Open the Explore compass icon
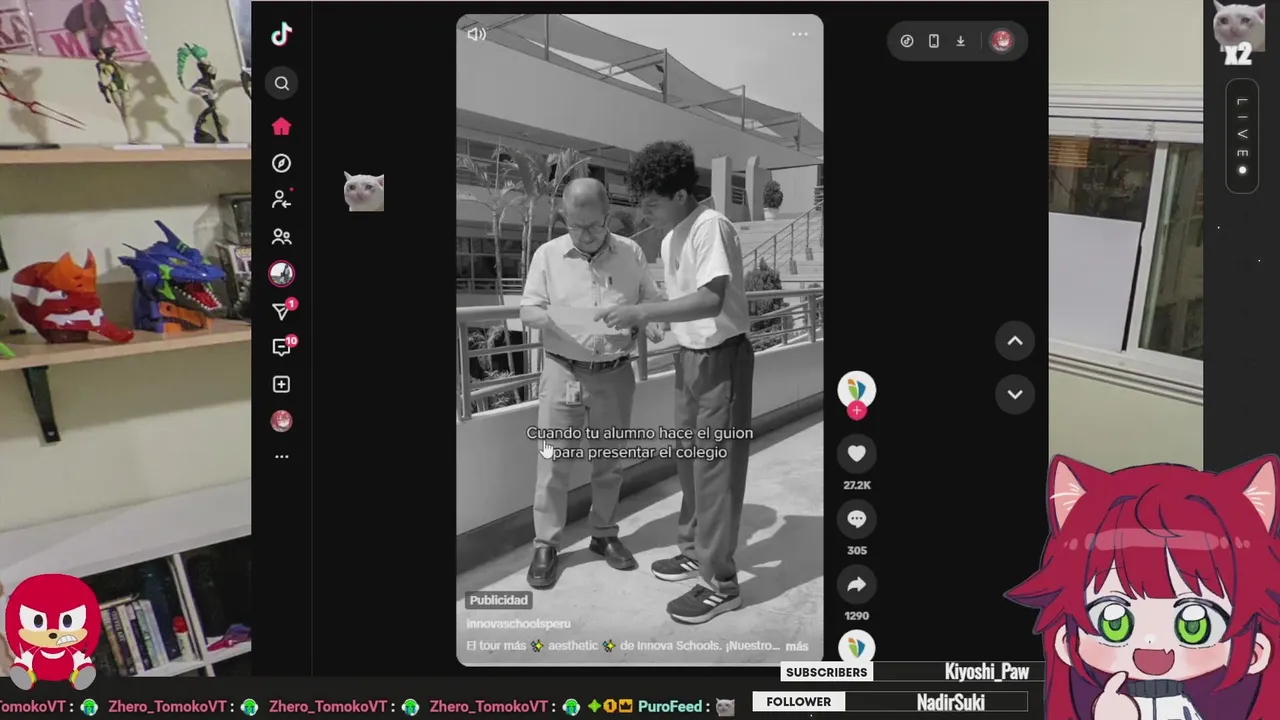This screenshot has height=720, width=1280. (x=281, y=163)
